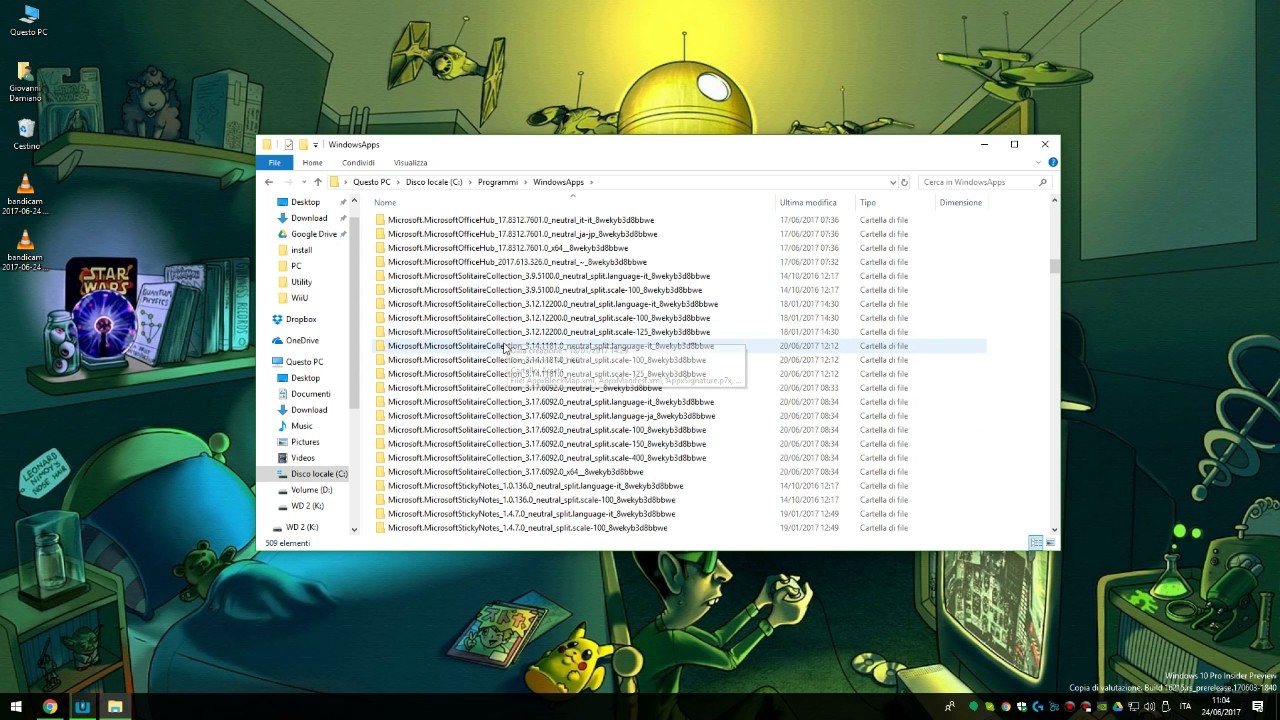This screenshot has width=1280, height=720.
Task: Select SolitaireCollection 3.17.6092.0 x64 folder
Action: click(x=515, y=472)
